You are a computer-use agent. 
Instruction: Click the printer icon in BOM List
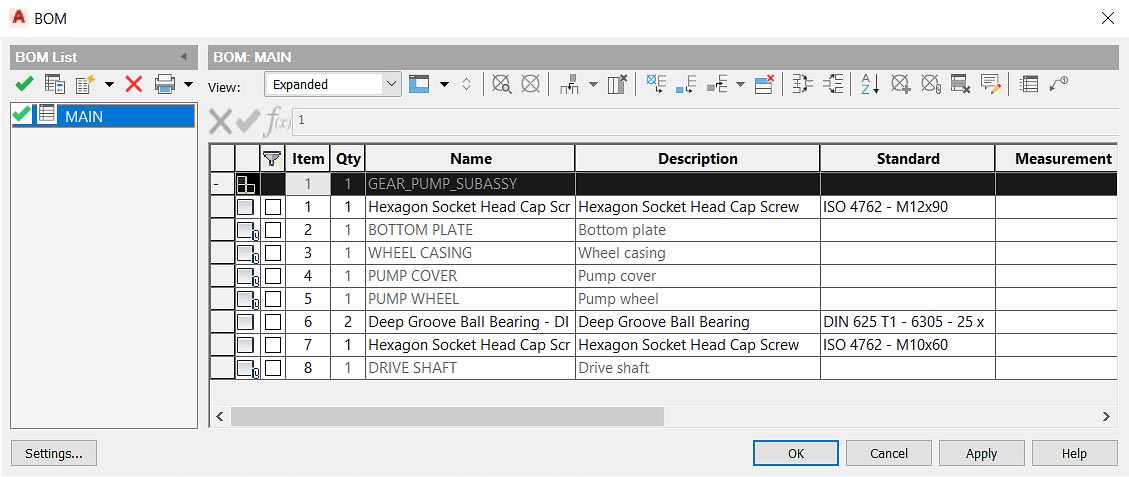(x=165, y=85)
